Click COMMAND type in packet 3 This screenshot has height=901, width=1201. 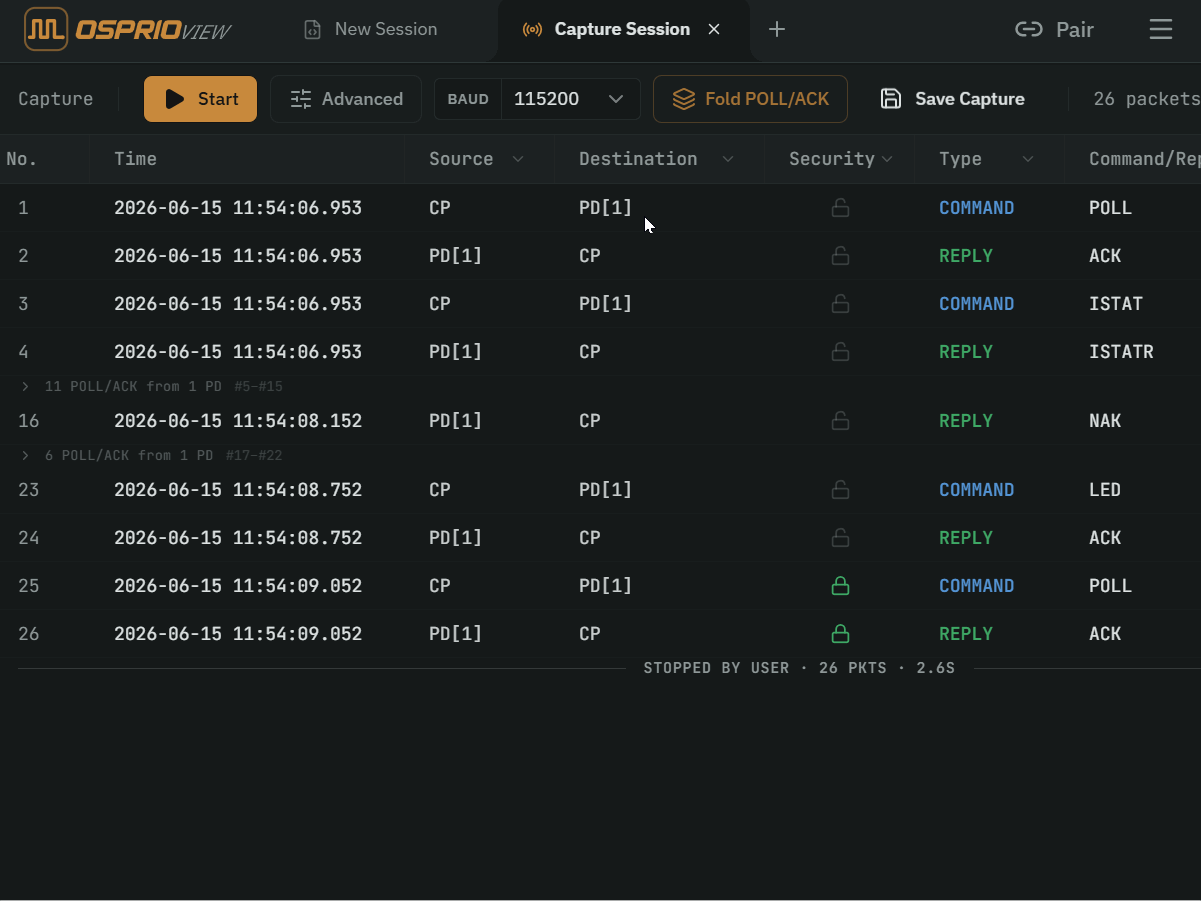[976, 304]
